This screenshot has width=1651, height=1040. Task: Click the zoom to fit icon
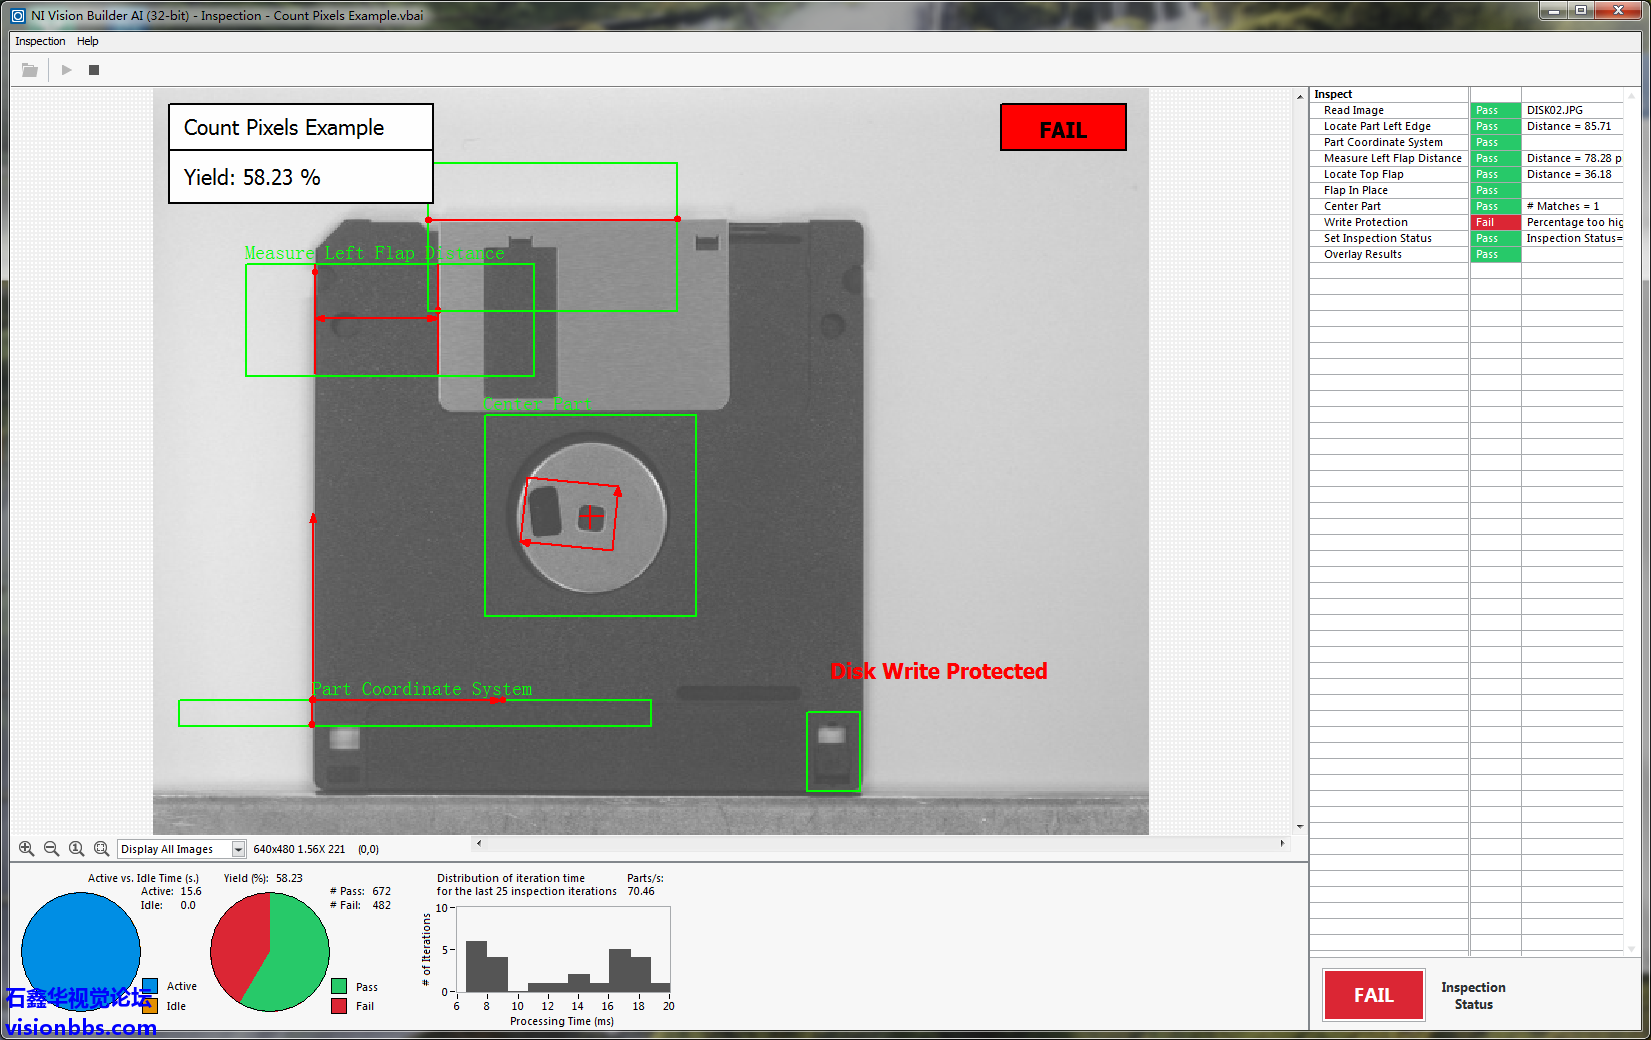pyautogui.click(x=101, y=849)
